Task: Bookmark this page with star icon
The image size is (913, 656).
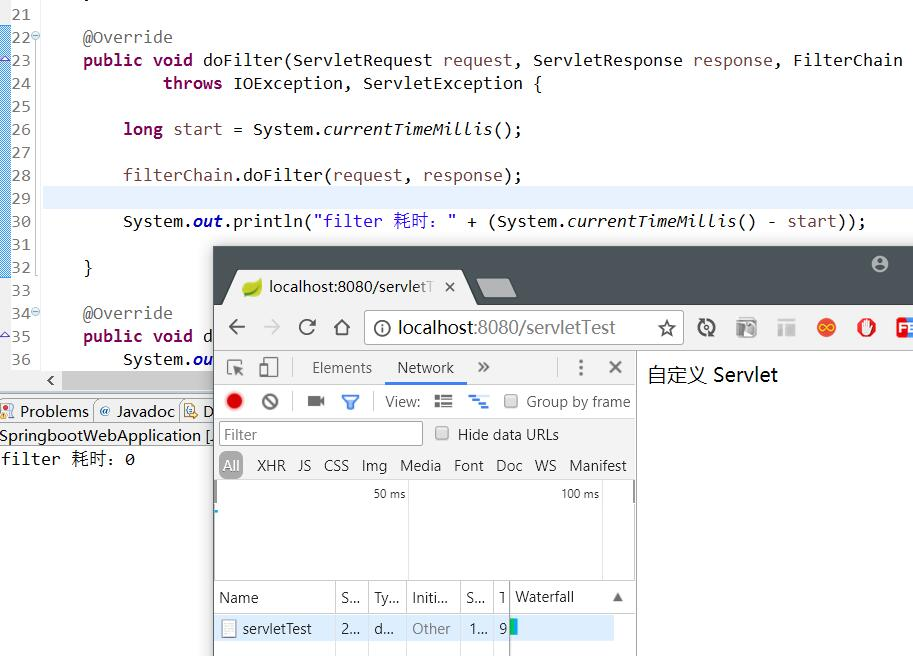Action: (x=666, y=328)
